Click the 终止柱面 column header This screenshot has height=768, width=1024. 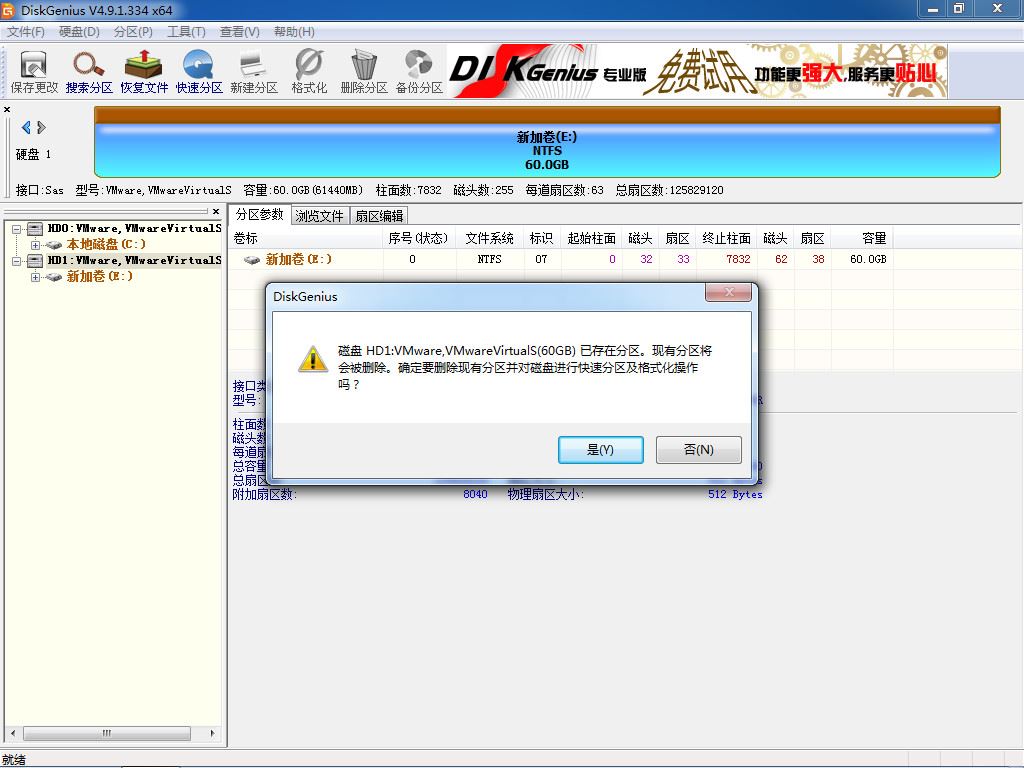726,238
